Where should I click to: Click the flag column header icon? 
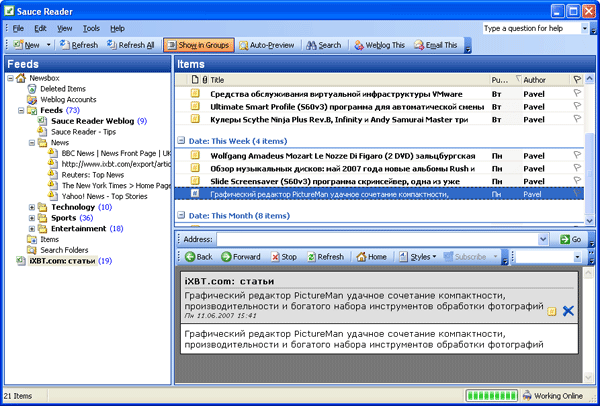click(x=577, y=80)
